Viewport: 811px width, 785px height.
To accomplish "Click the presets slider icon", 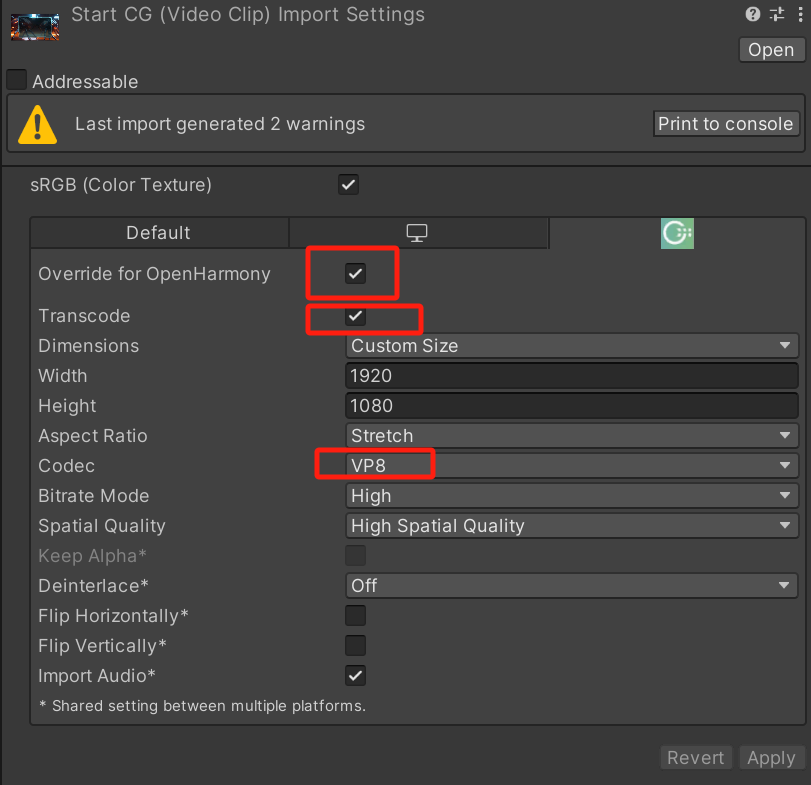I will click(776, 14).
